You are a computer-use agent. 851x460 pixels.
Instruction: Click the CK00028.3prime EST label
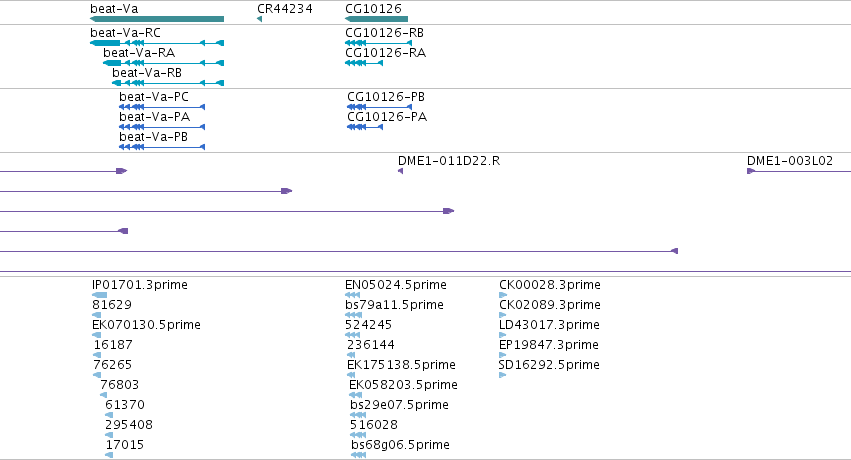click(550, 285)
